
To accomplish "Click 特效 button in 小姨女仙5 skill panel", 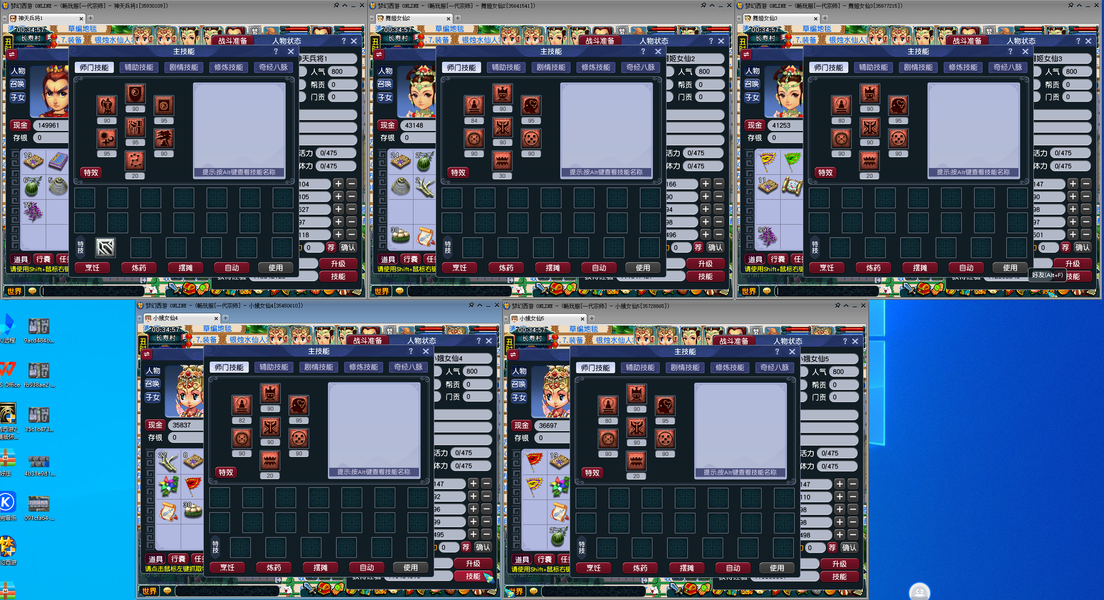I will [592, 473].
